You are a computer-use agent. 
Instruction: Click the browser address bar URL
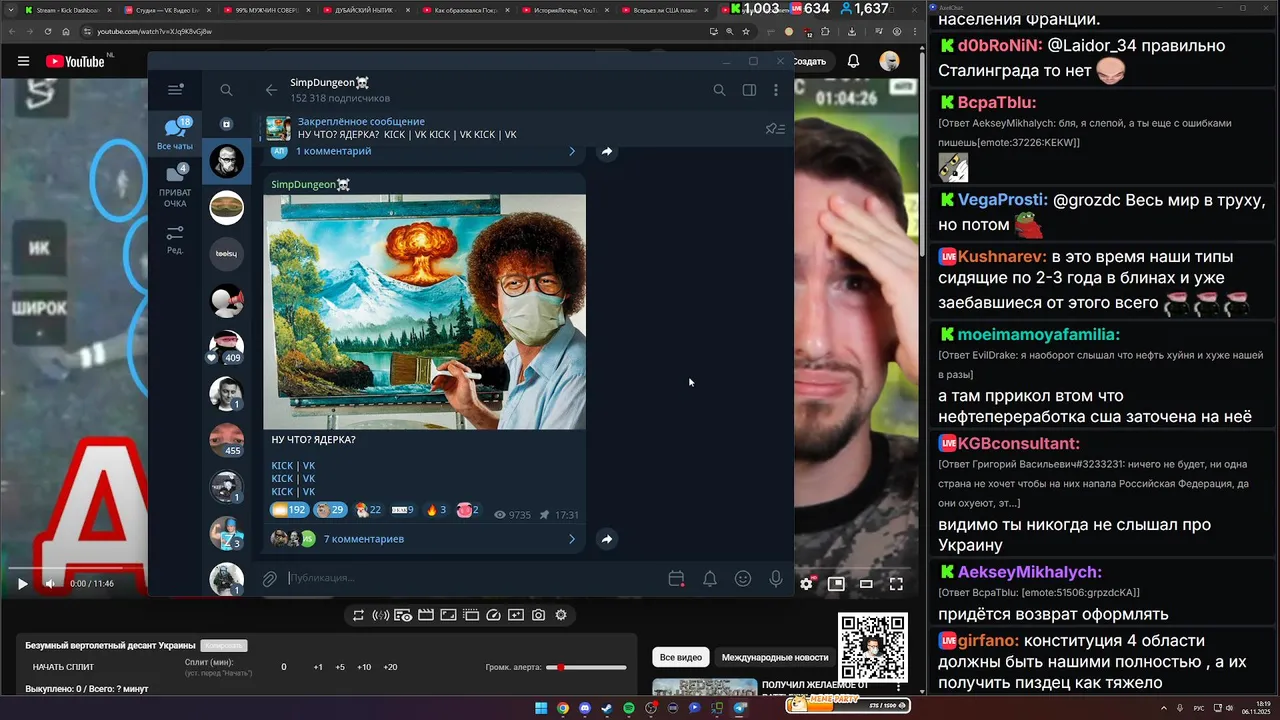click(155, 31)
